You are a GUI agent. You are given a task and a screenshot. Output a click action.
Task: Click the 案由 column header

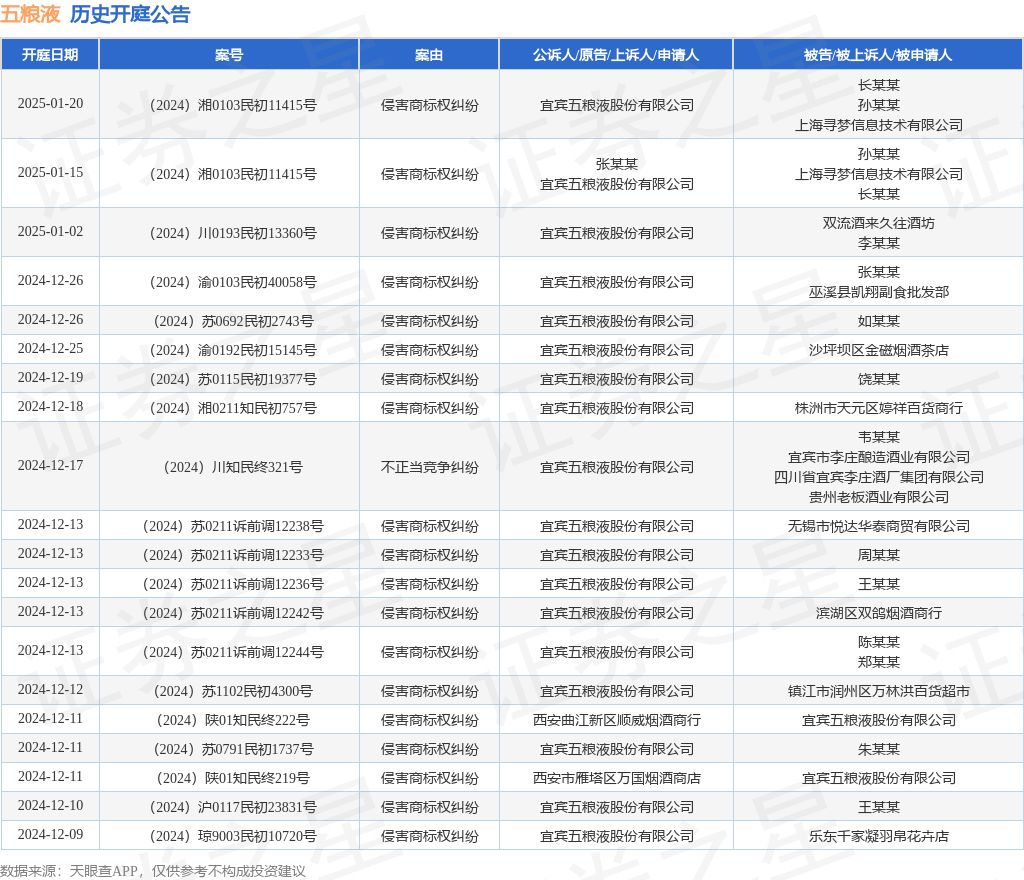click(429, 55)
